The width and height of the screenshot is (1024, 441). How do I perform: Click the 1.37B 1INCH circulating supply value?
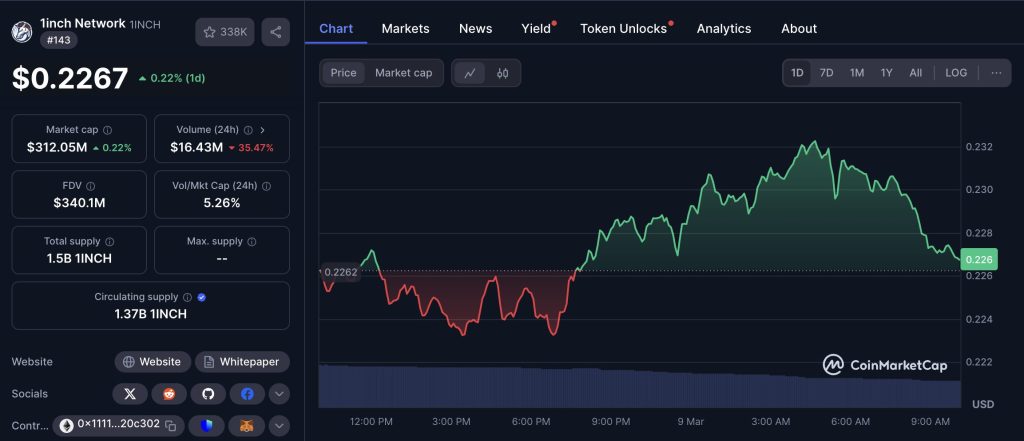tap(151, 314)
